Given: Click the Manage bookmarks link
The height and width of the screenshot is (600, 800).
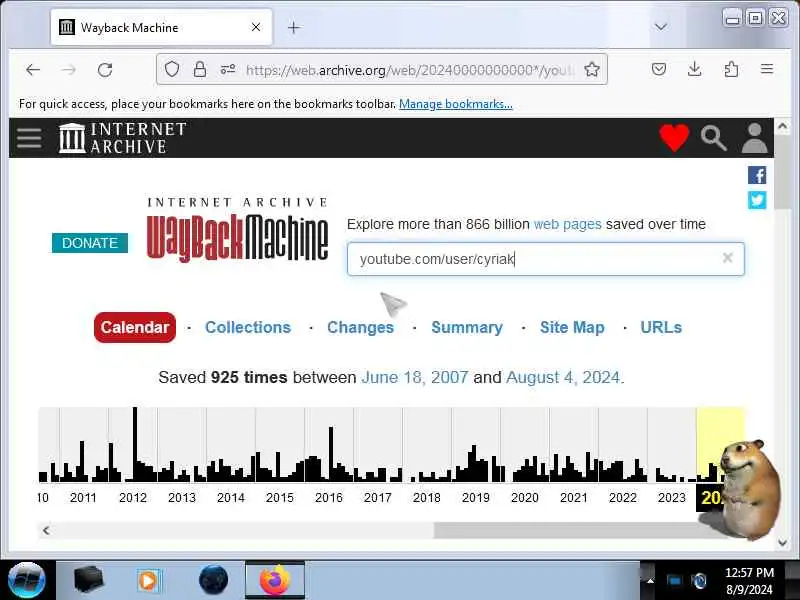Looking at the screenshot, I should point(456,104).
